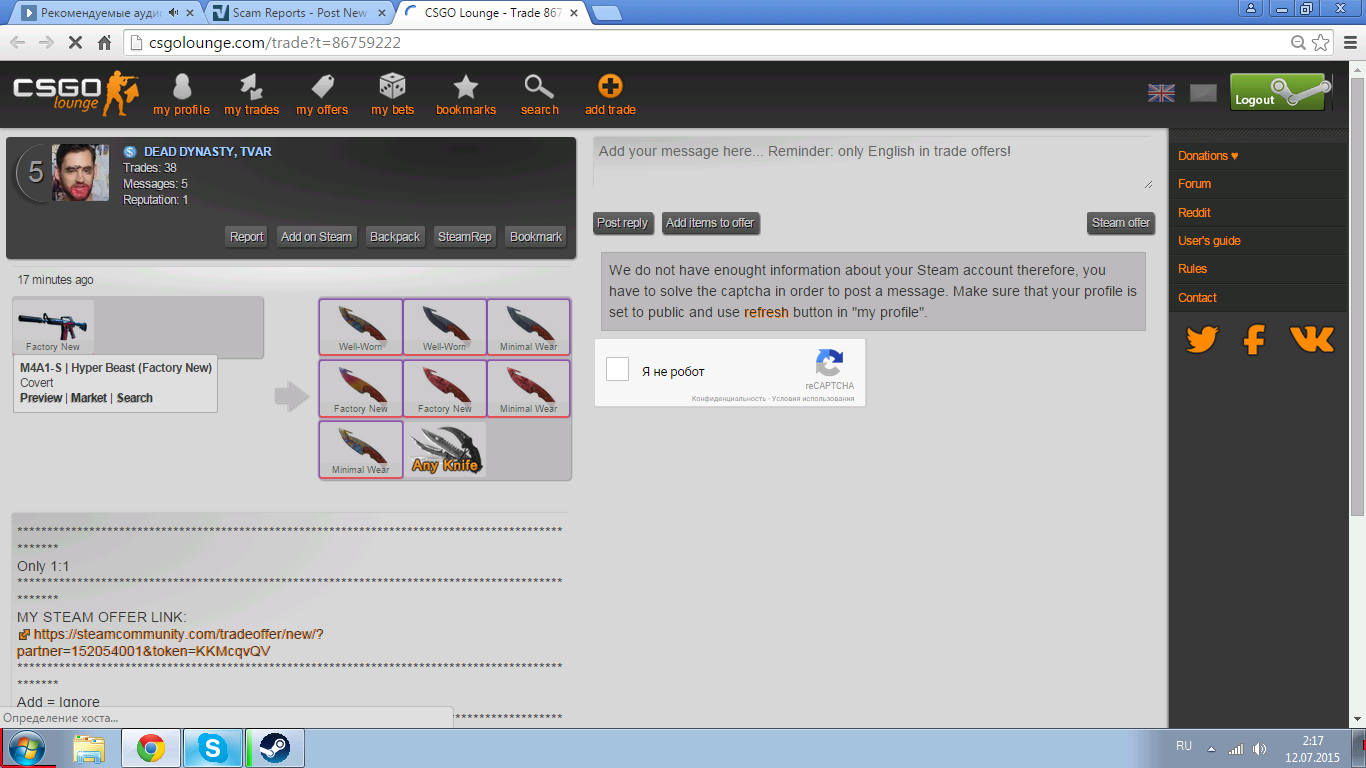Click the my offers tag icon
The width and height of the screenshot is (1366, 768).
pyautogui.click(x=322, y=87)
